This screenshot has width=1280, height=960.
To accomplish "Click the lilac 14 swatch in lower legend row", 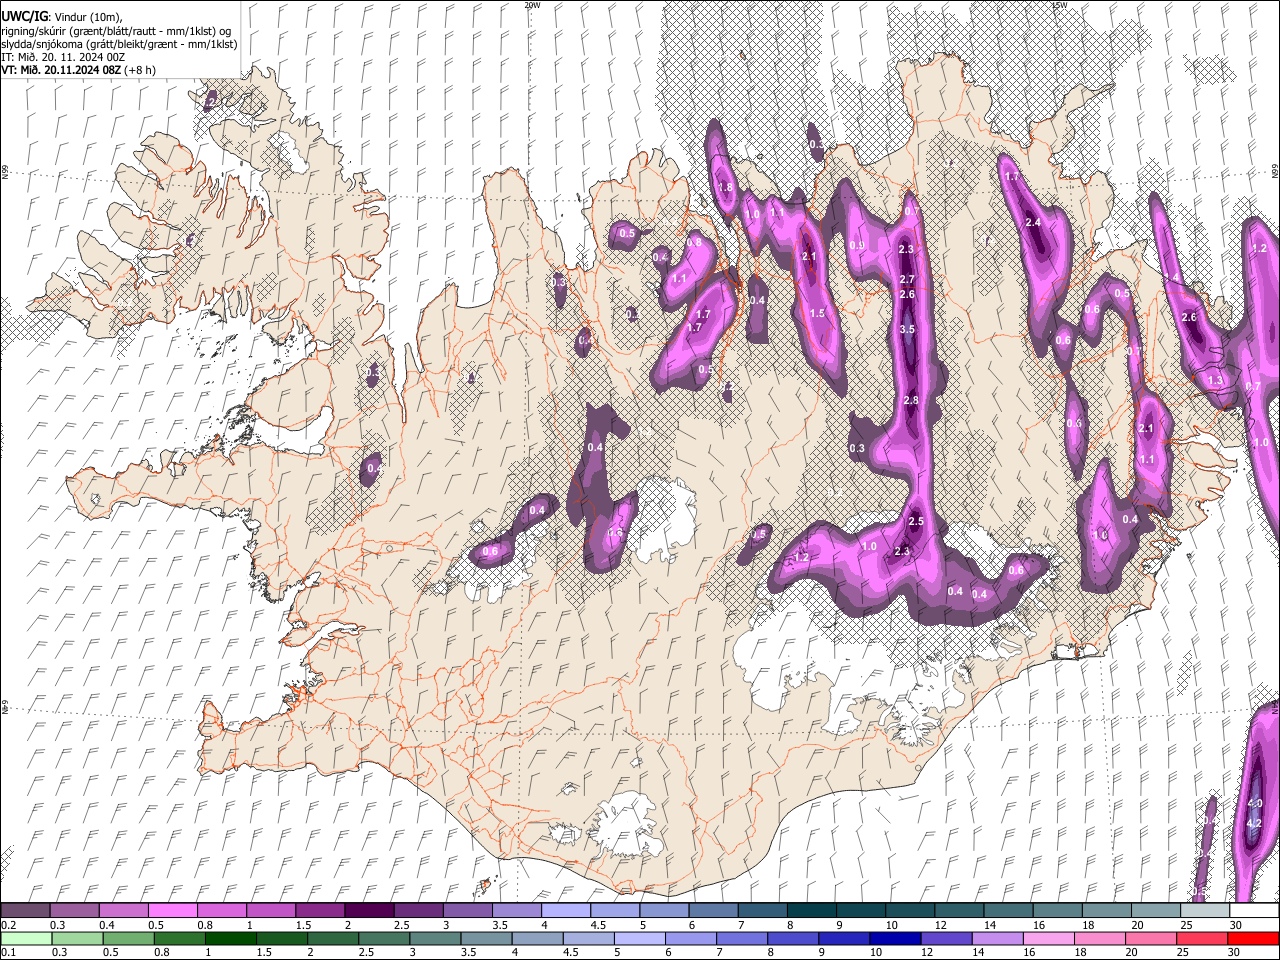I will point(996,939).
